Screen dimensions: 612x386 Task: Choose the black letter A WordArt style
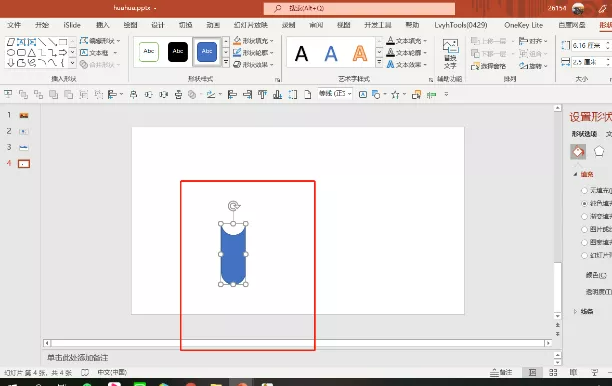click(301, 53)
